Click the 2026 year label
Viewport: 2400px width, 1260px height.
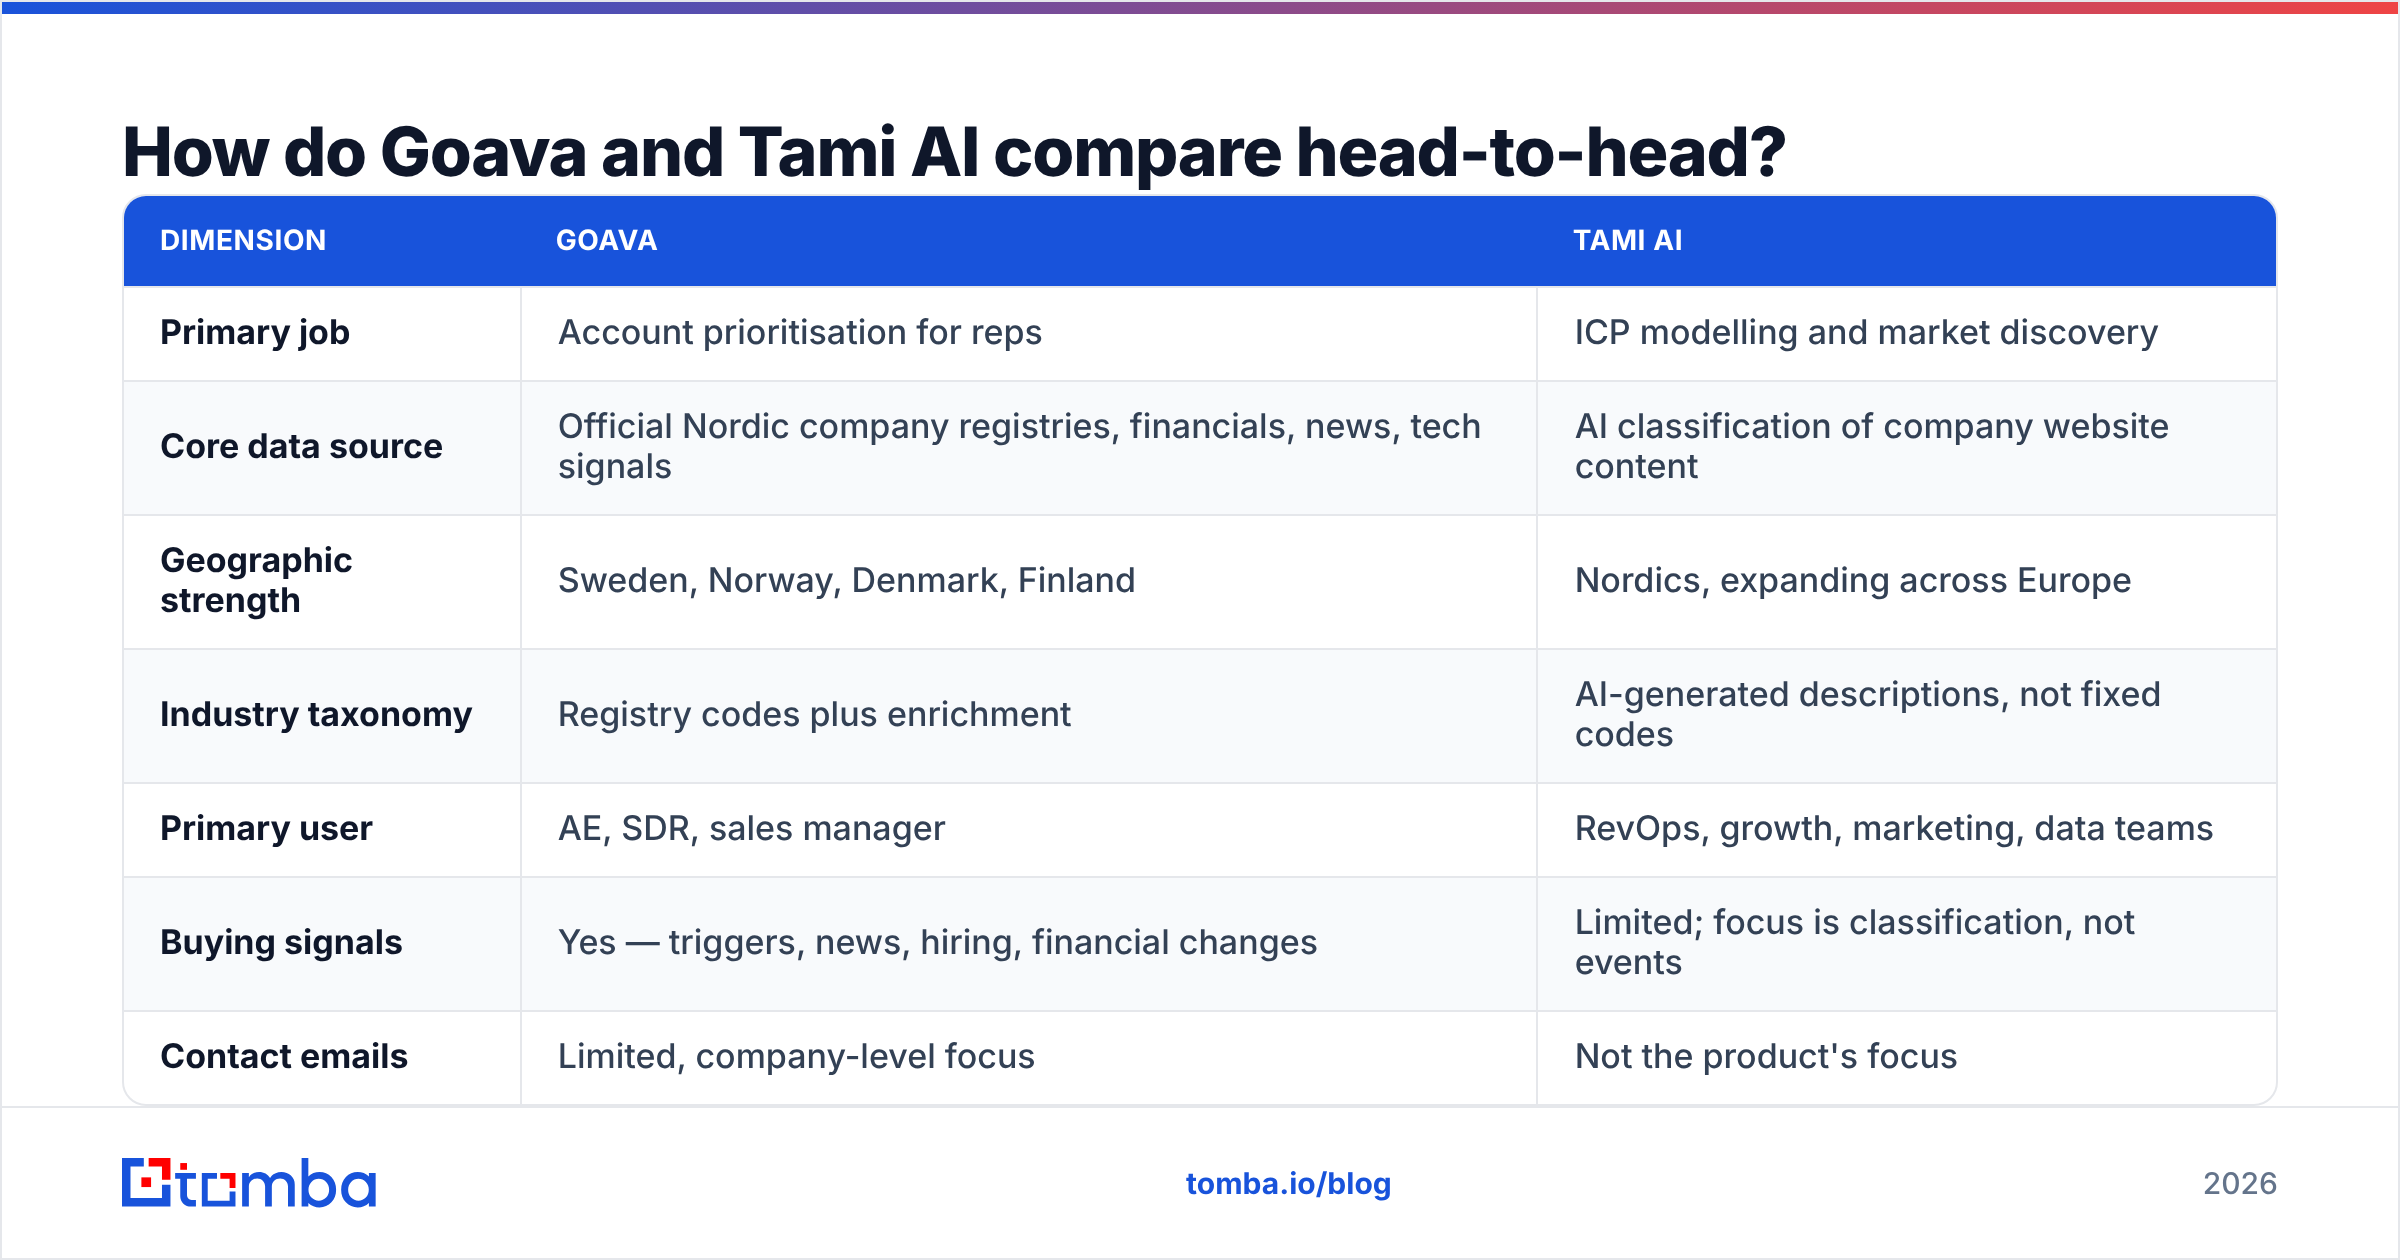[2240, 1184]
